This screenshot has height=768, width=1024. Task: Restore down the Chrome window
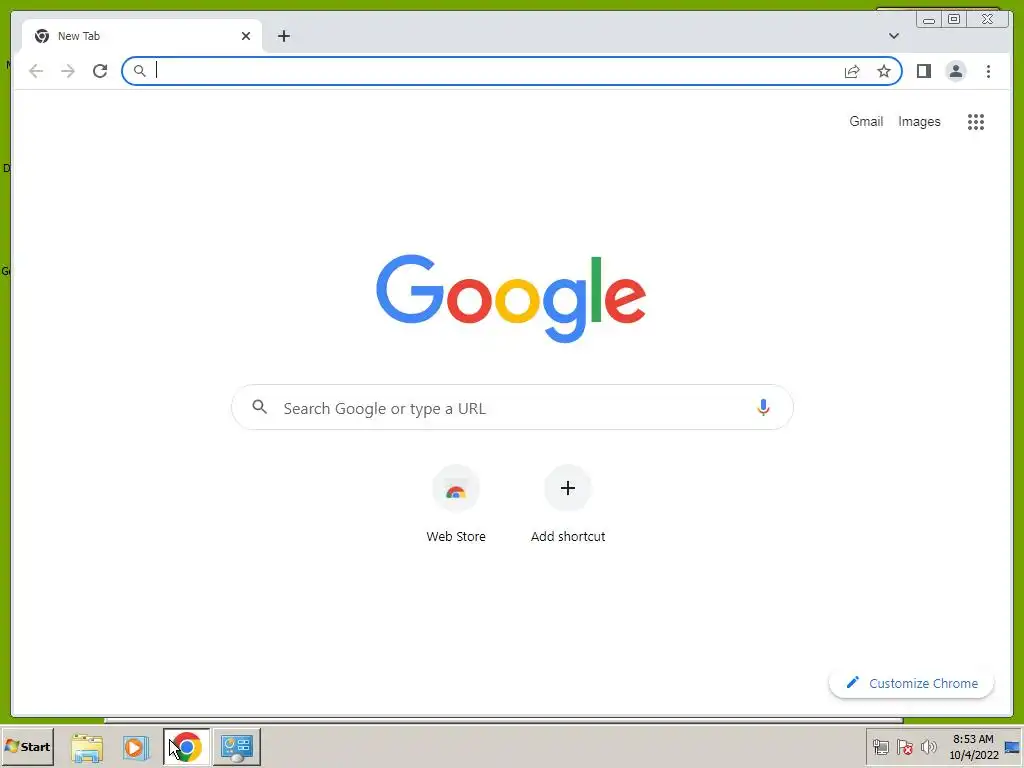pyautogui.click(x=953, y=20)
